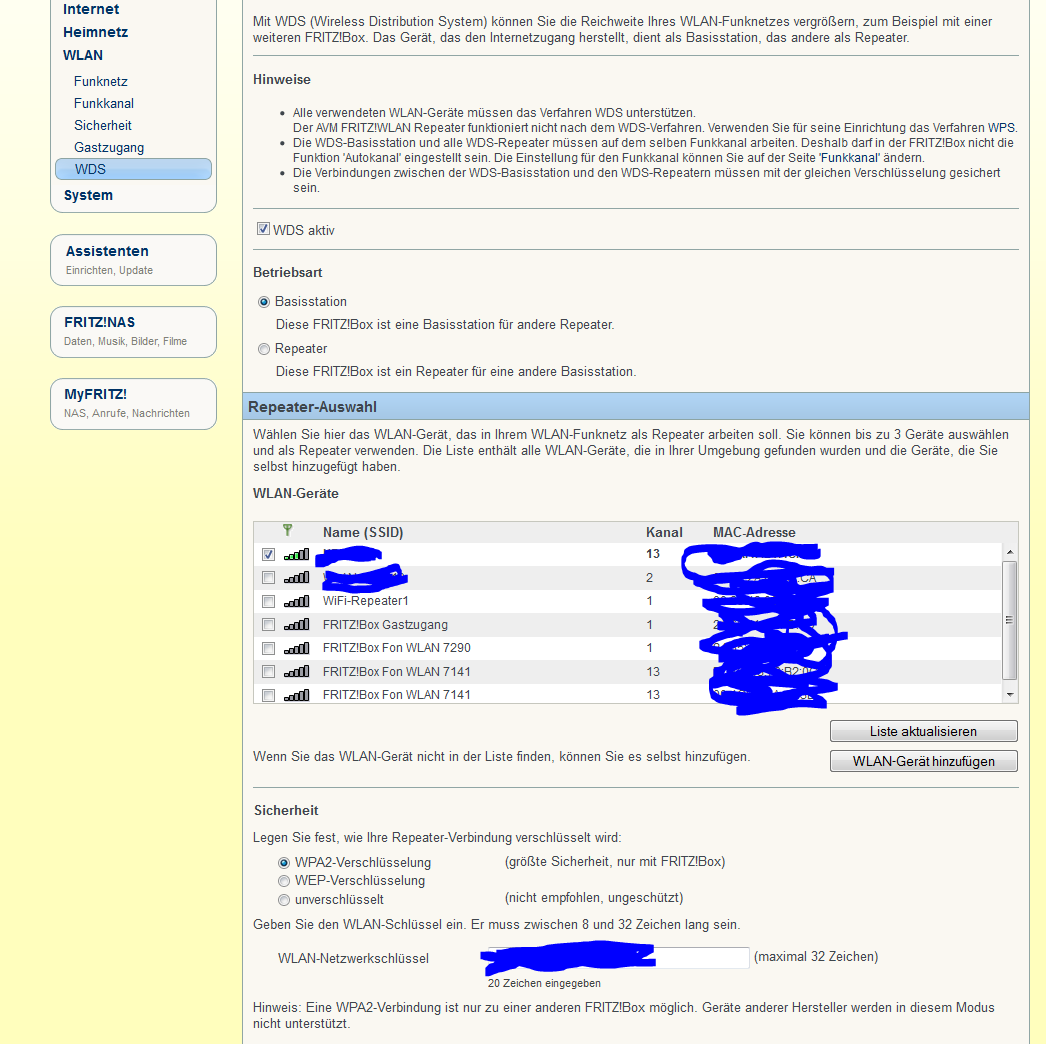The height and width of the screenshot is (1044, 1046).
Task: Go to the Funknetz page
Action: tap(101, 81)
